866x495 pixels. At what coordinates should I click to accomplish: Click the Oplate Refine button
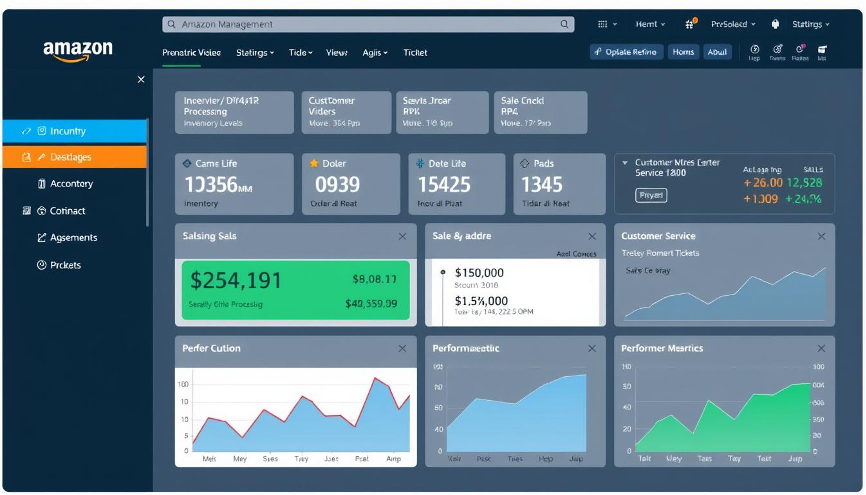(626, 52)
